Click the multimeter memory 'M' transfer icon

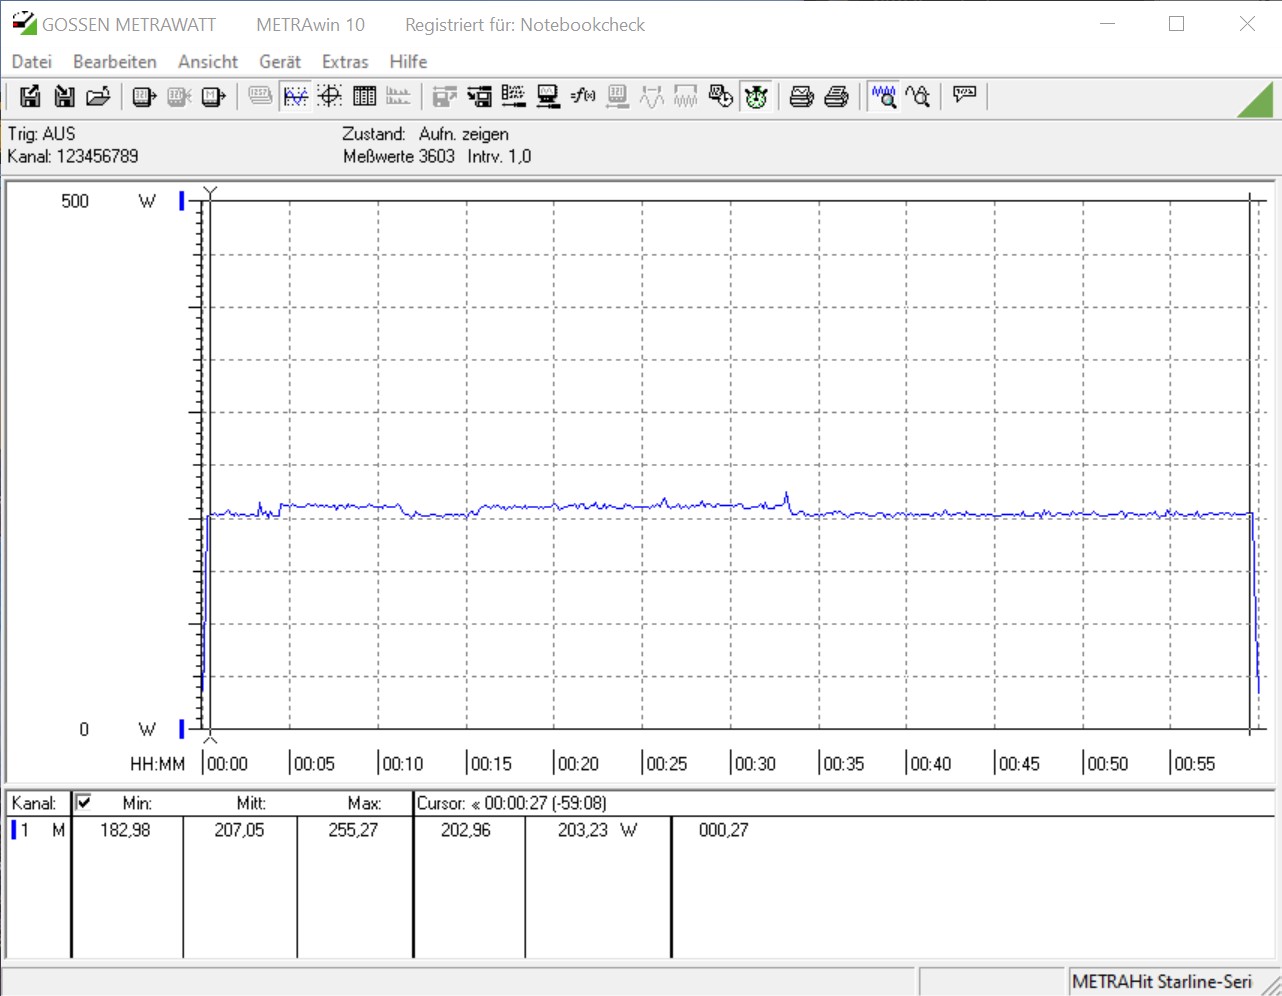(213, 96)
